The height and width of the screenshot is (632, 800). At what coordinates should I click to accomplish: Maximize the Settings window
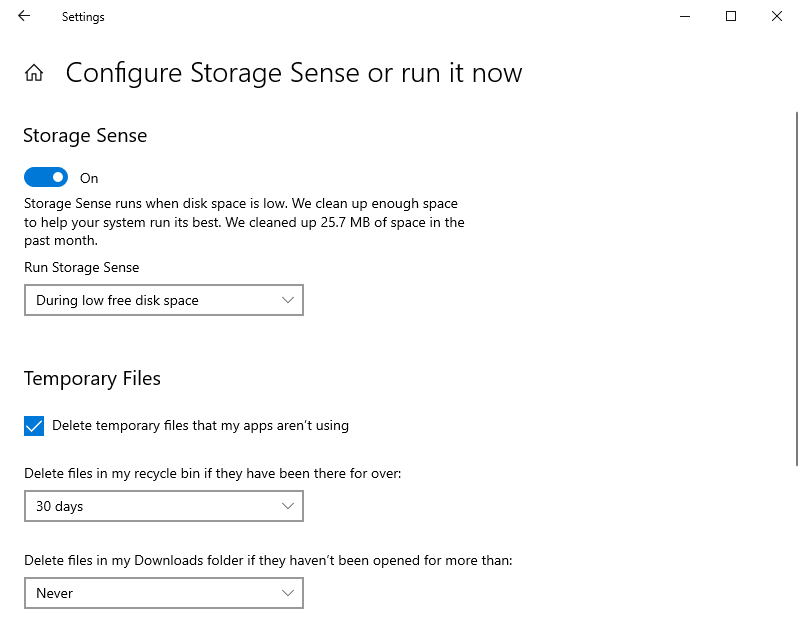tap(731, 16)
